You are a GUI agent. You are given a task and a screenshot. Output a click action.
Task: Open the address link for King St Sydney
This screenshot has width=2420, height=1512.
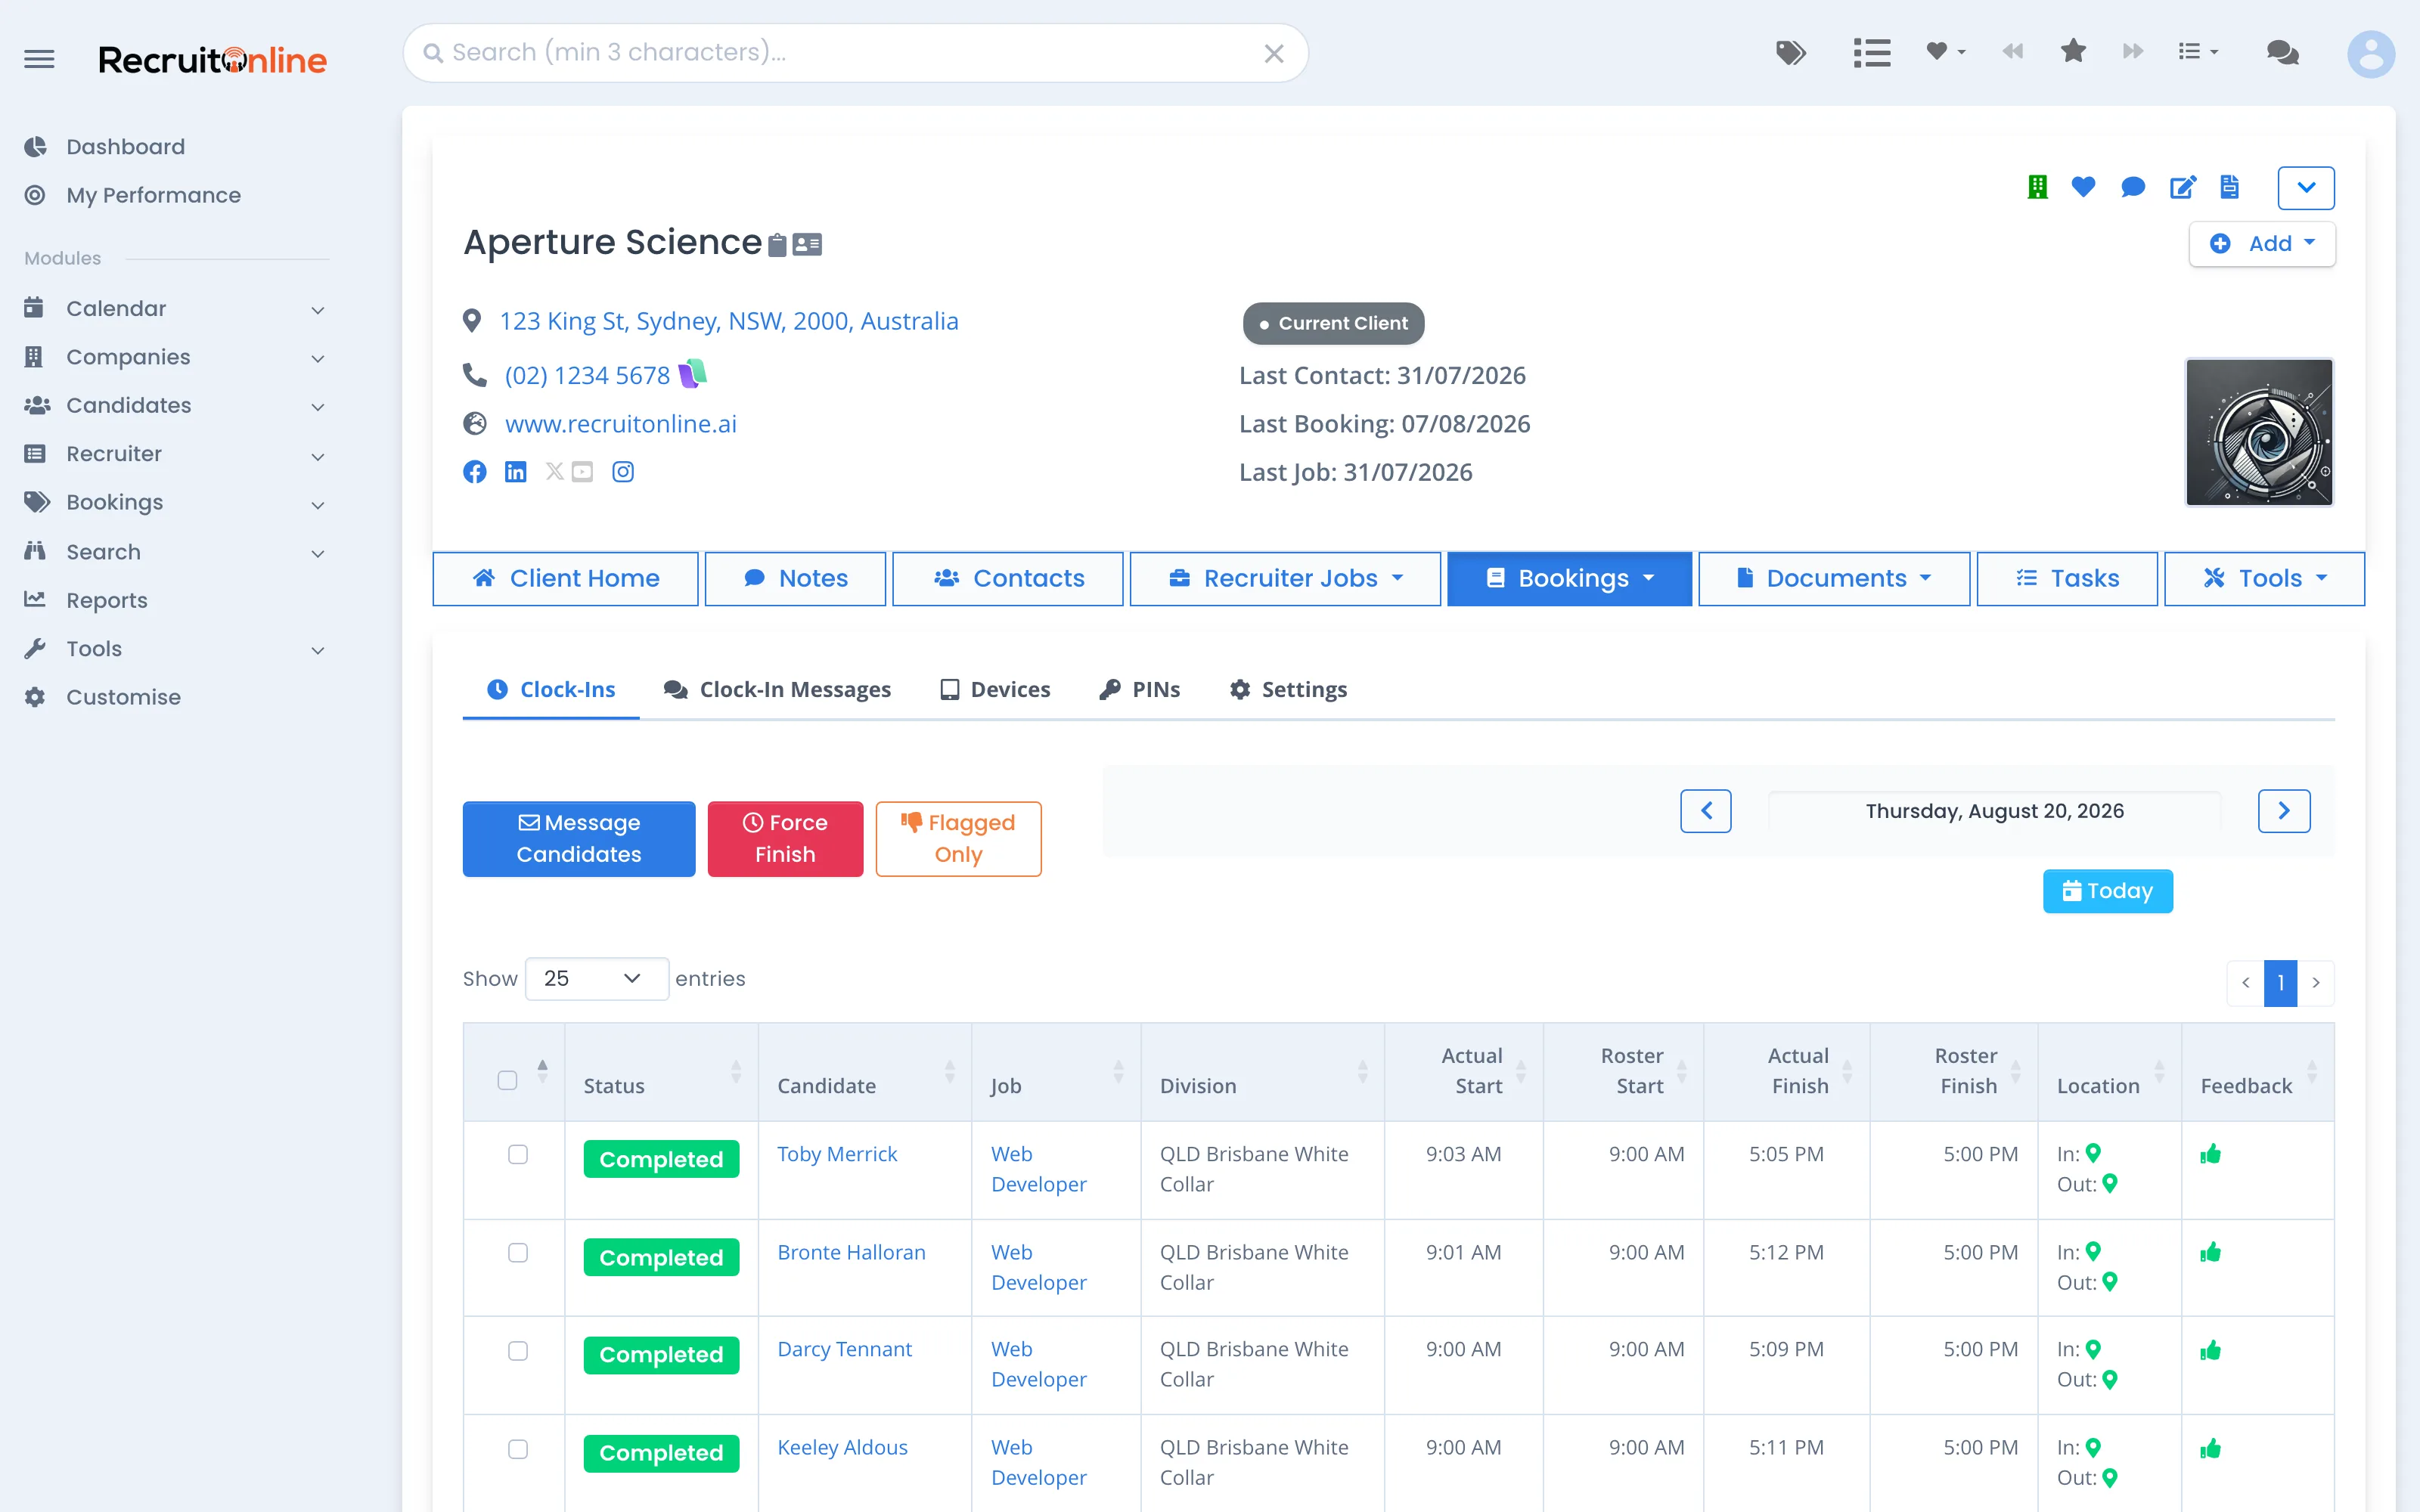729,321
